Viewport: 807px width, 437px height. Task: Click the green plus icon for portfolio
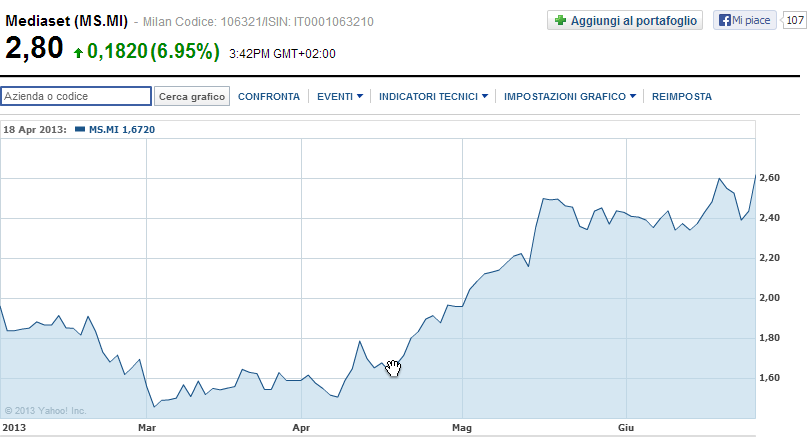(x=560, y=20)
